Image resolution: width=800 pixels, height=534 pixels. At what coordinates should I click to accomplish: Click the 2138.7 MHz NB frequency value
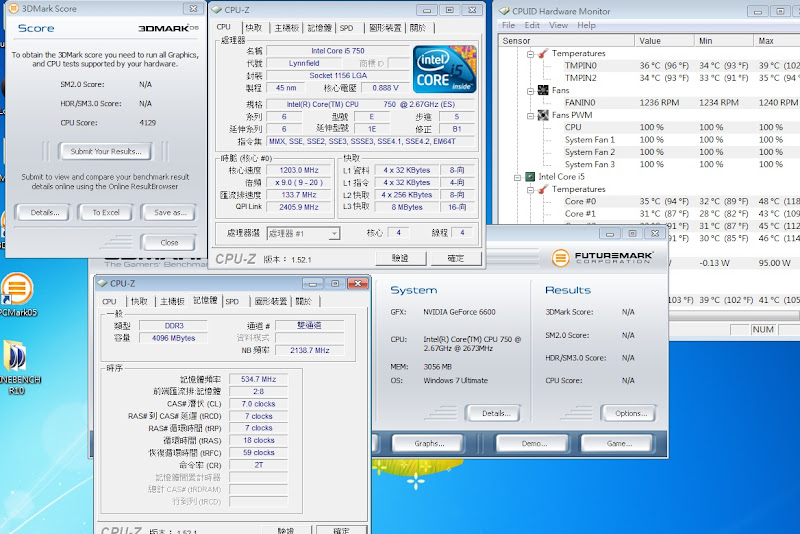click(x=310, y=350)
